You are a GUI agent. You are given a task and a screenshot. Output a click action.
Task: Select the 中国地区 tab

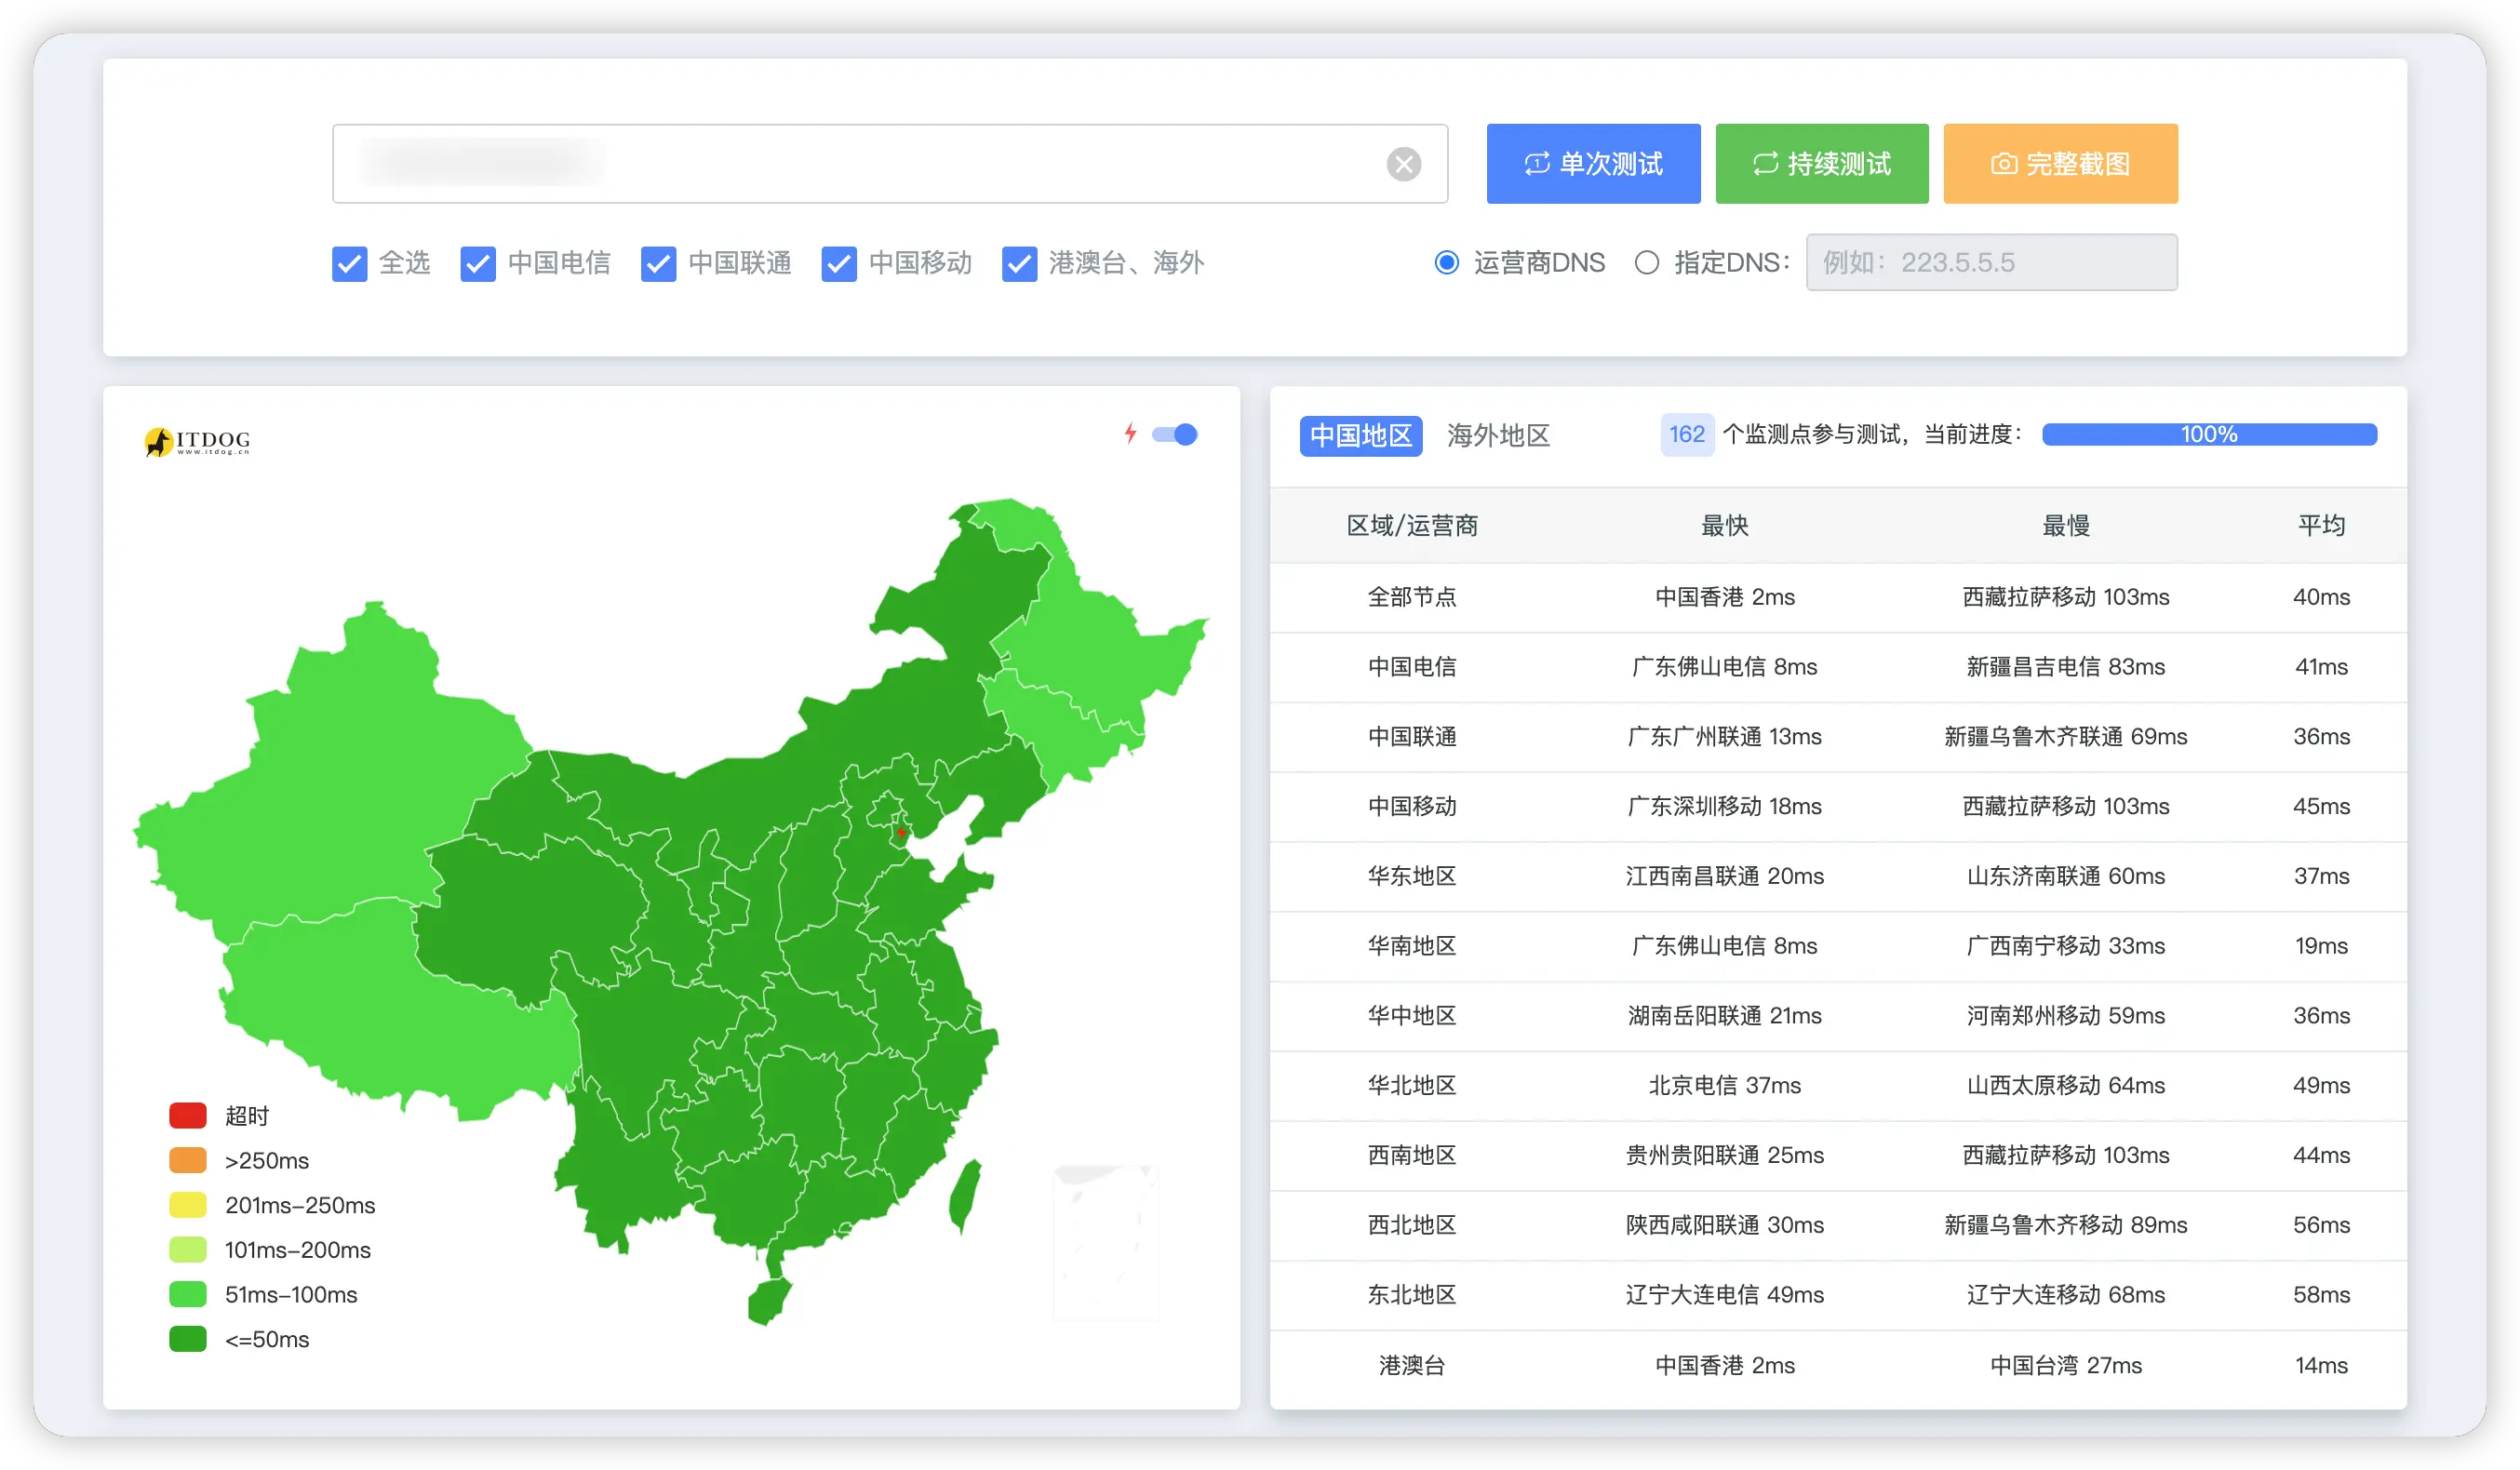[1360, 435]
